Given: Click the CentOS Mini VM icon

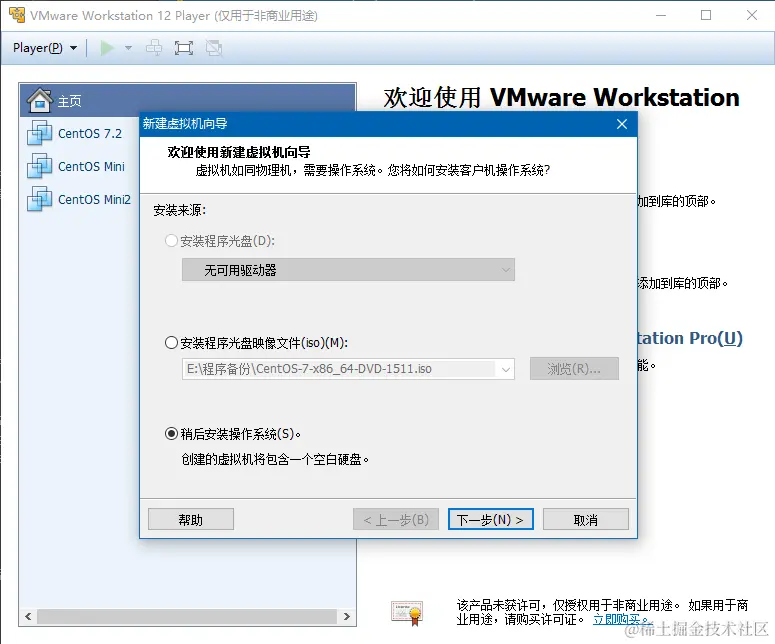Looking at the screenshot, I should click(40, 166).
